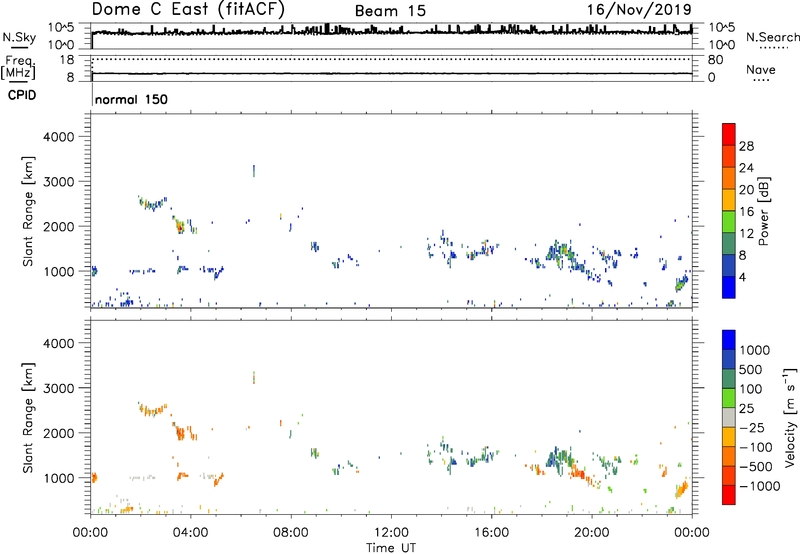The height and width of the screenshot is (554, 800).
Task: Click the "80" tick on Nave axis
Action: pos(715,60)
